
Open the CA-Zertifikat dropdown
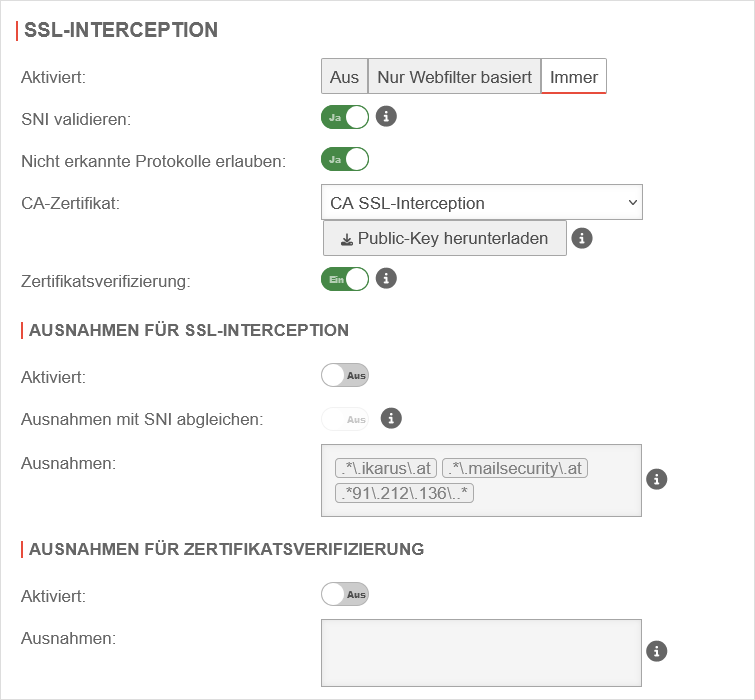click(482, 202)
